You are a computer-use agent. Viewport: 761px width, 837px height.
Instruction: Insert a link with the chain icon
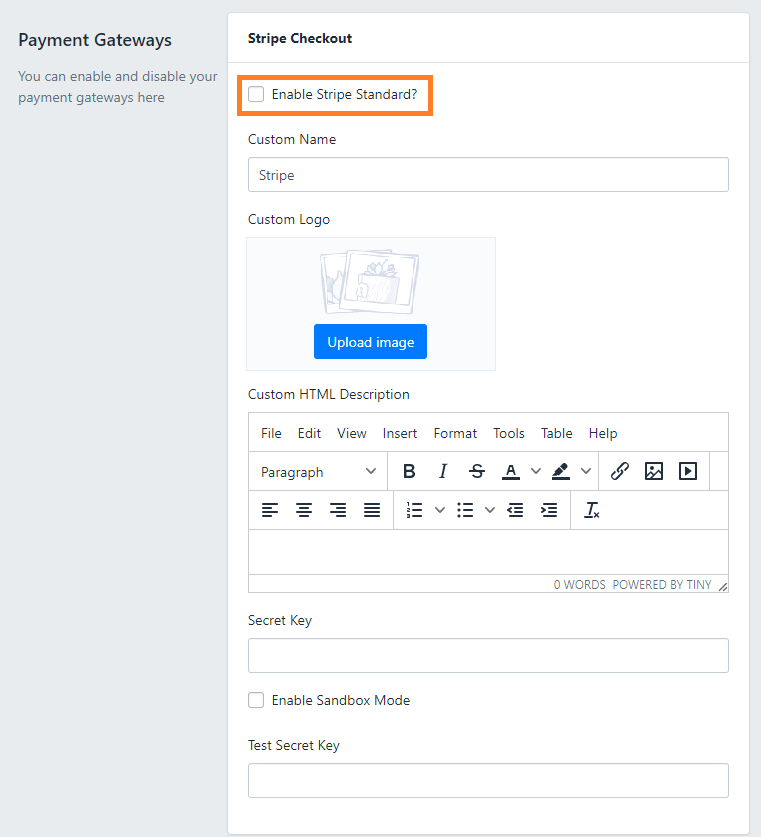click(620, 471)
